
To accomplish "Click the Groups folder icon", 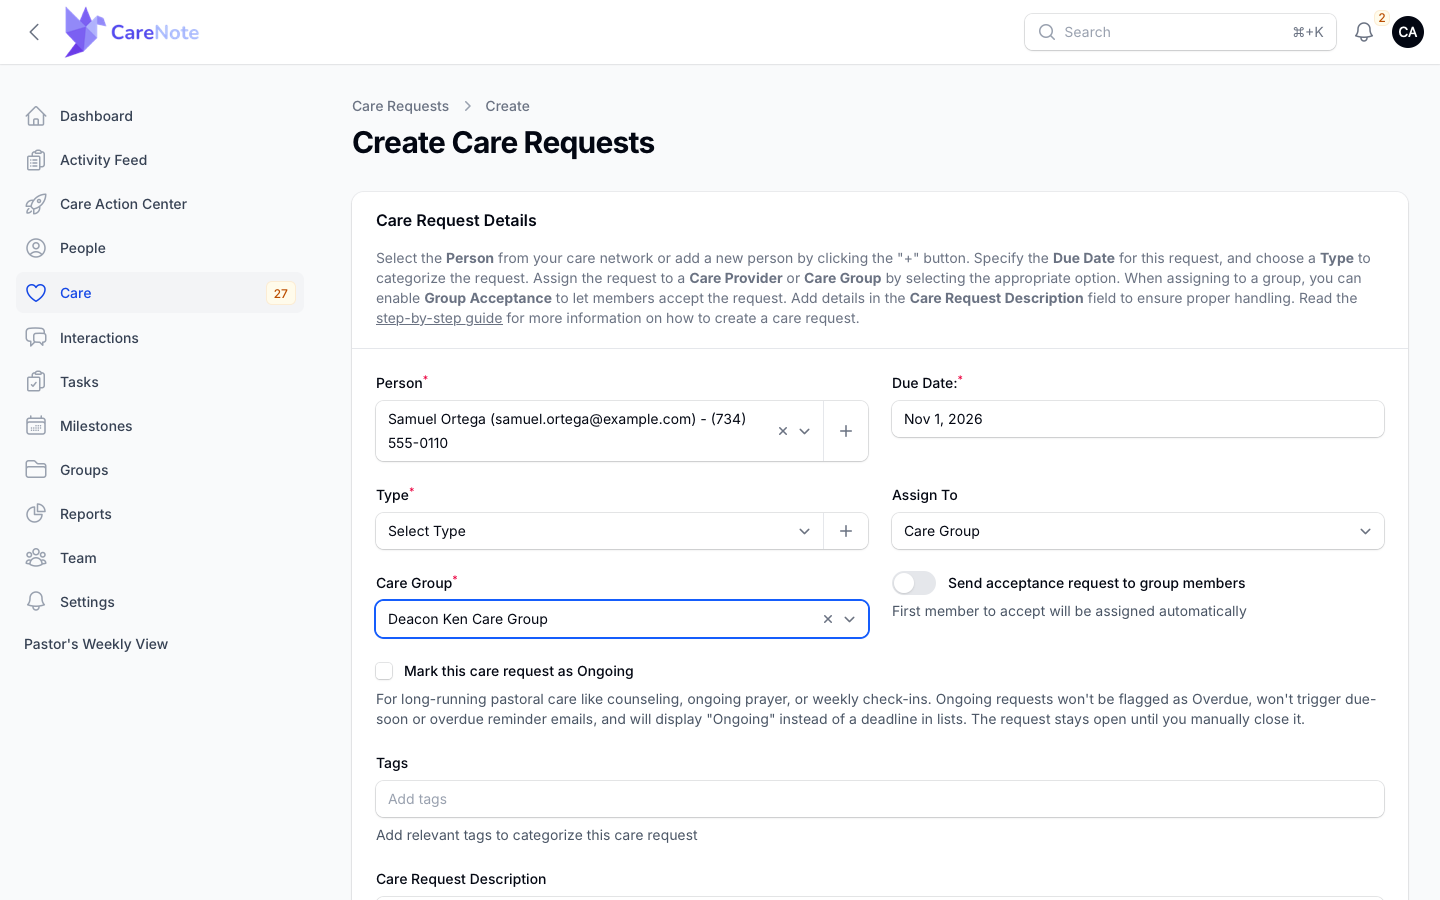I will [x=36, y=470].
